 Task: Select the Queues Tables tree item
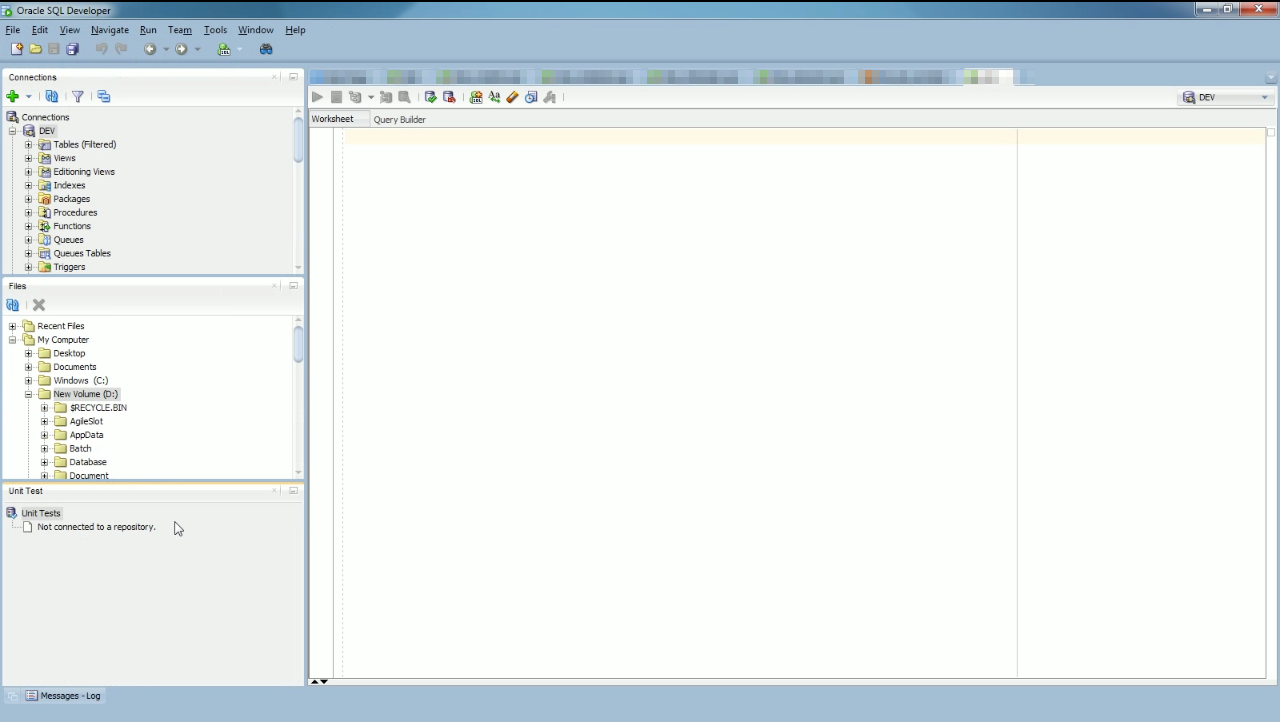tap(82, 254)
